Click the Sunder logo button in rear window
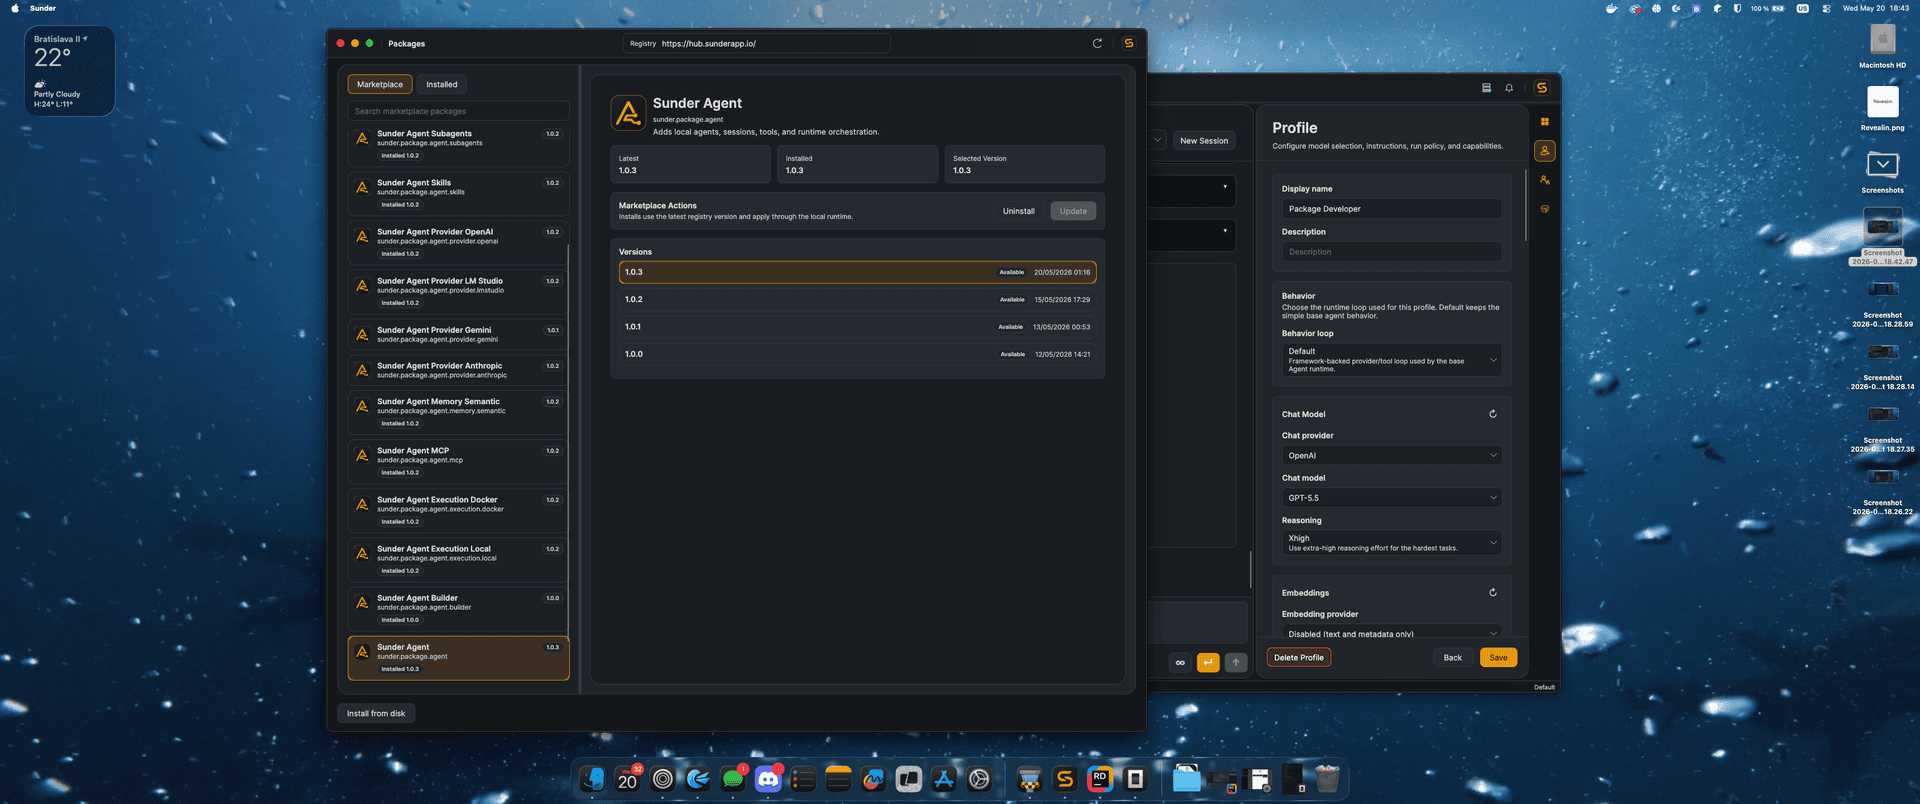 pos(1542,88)
